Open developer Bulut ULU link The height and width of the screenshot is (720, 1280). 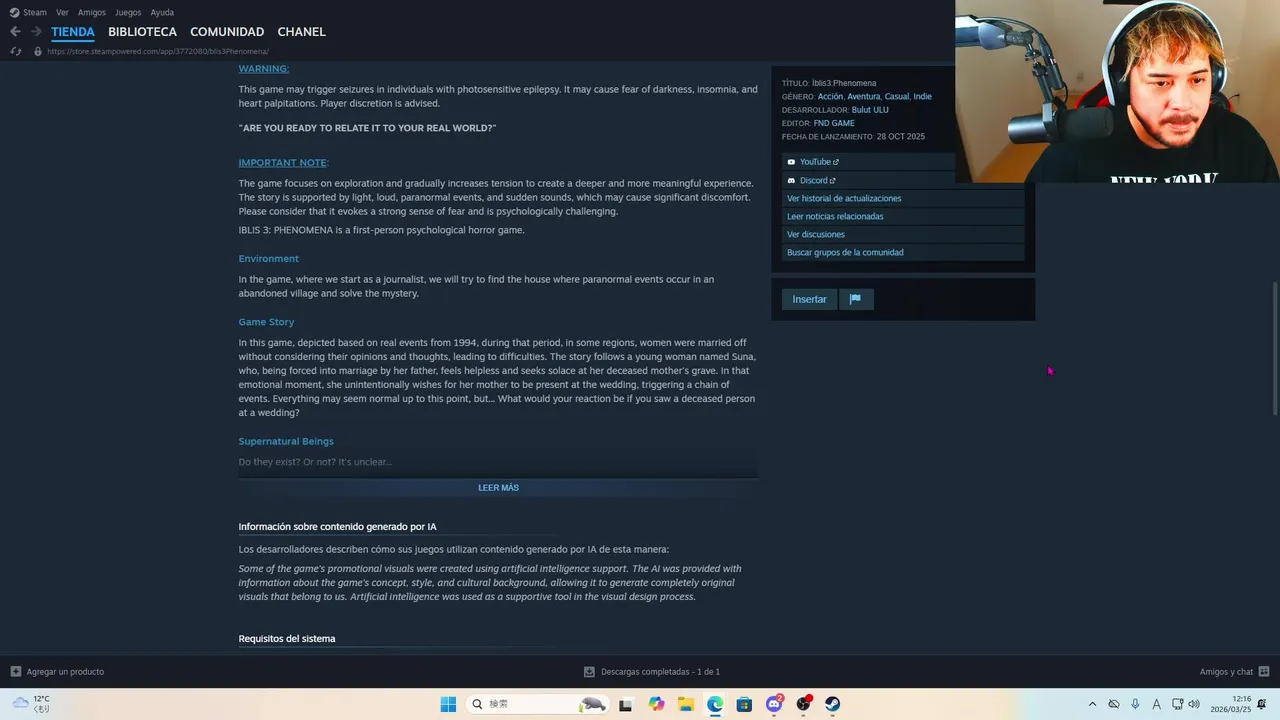[x=870, y=110]
